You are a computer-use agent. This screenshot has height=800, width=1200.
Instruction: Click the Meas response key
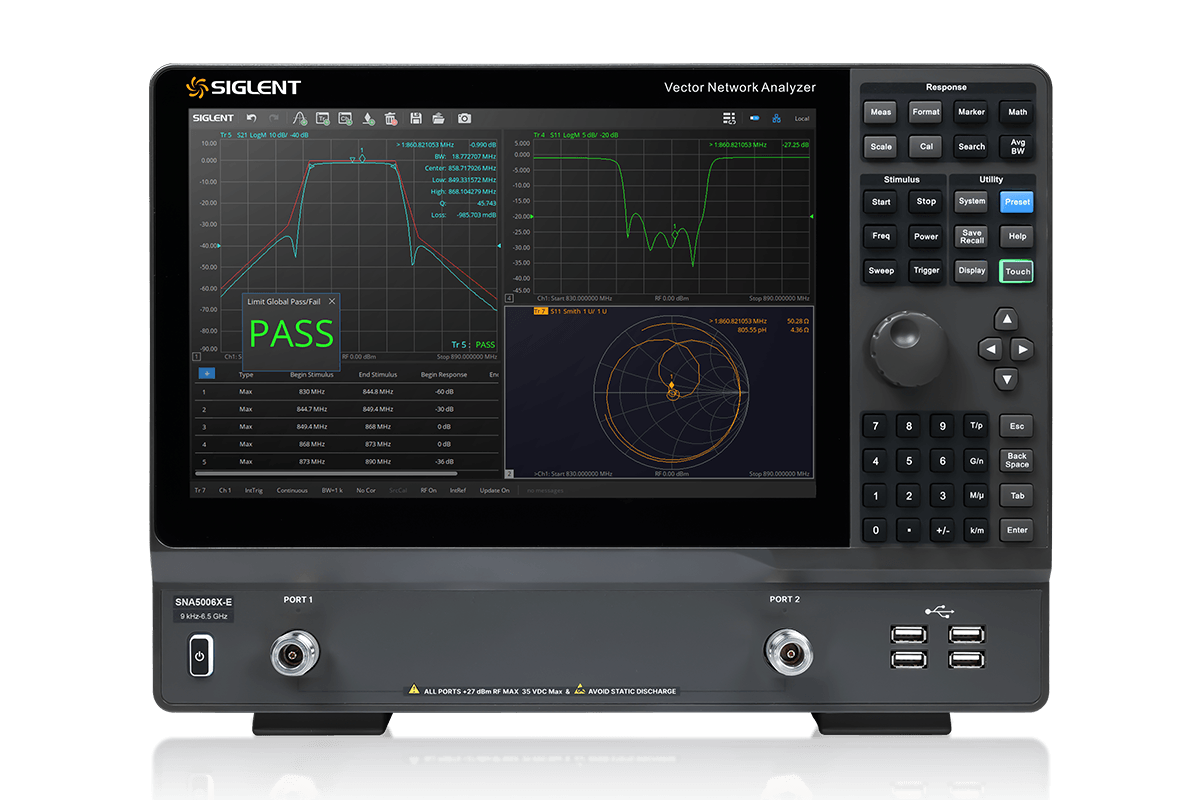click(881, 112)
